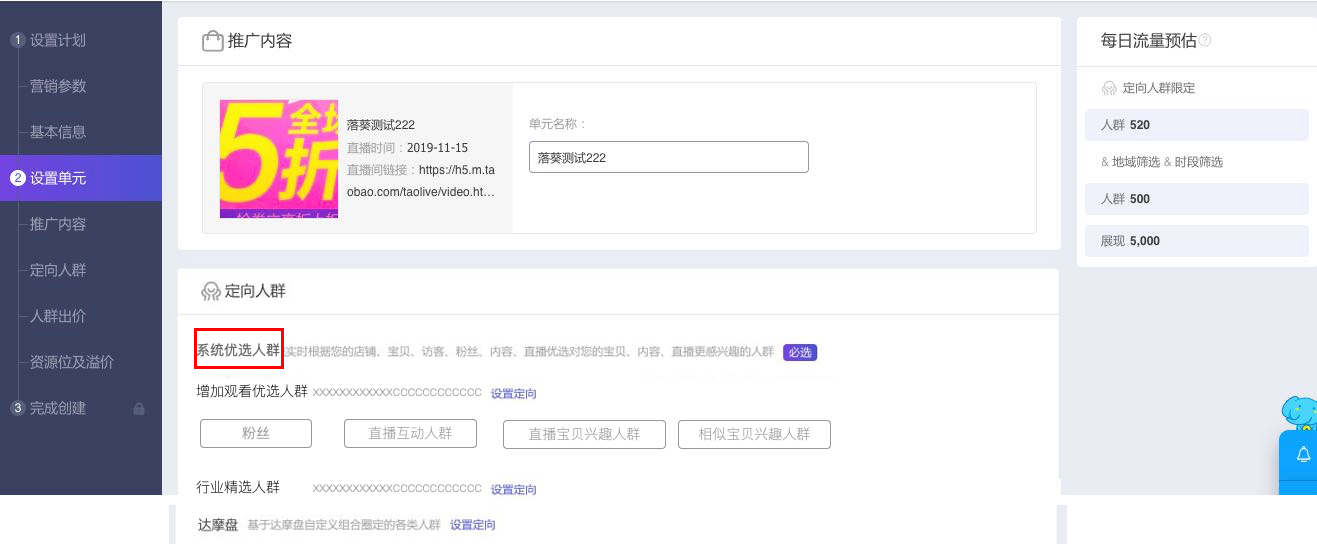Click 设置定向 for 达摩盘

pos(473,525)
